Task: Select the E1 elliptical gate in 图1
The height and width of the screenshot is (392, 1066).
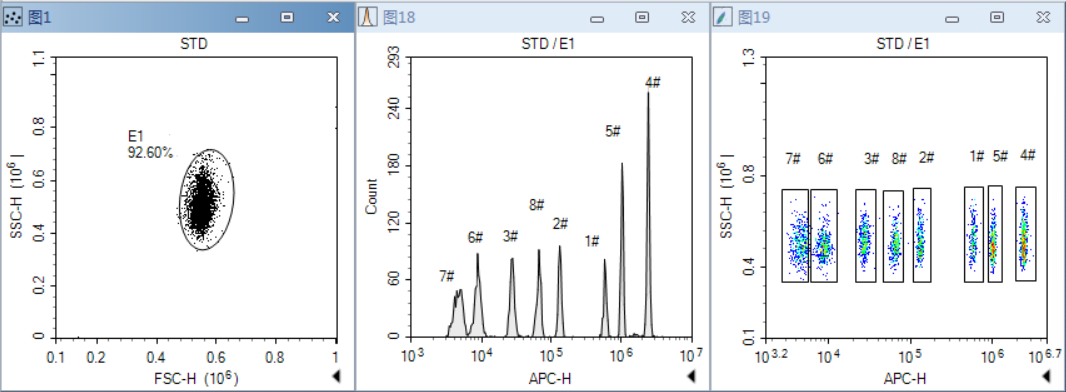Action: pyautogui.click(x=207, y=200)
